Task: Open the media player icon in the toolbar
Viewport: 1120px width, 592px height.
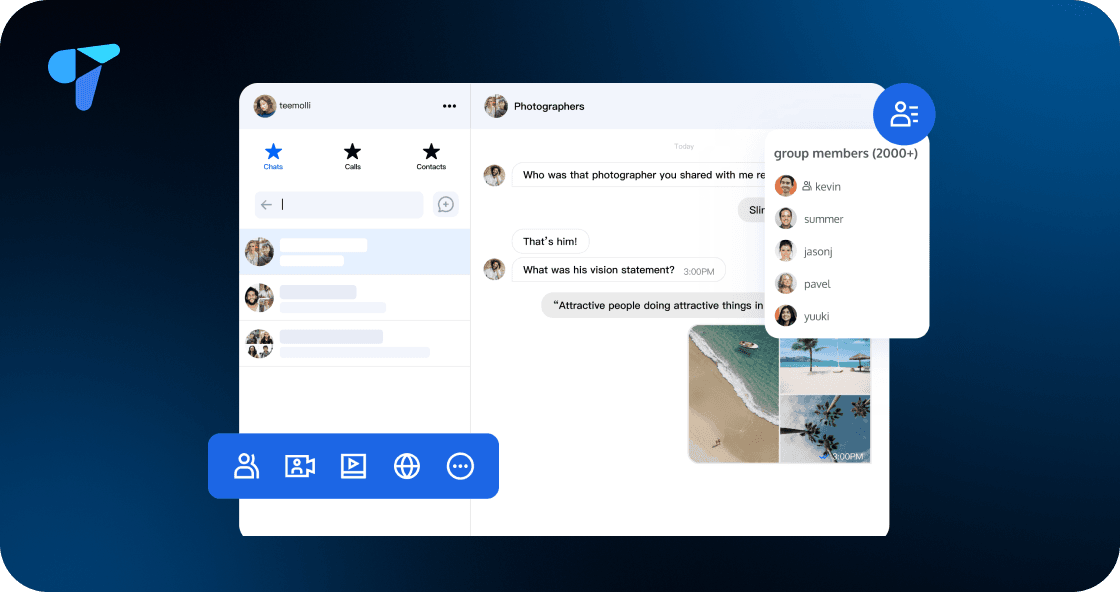Action: pyautogui.click(x=353, y=466)
